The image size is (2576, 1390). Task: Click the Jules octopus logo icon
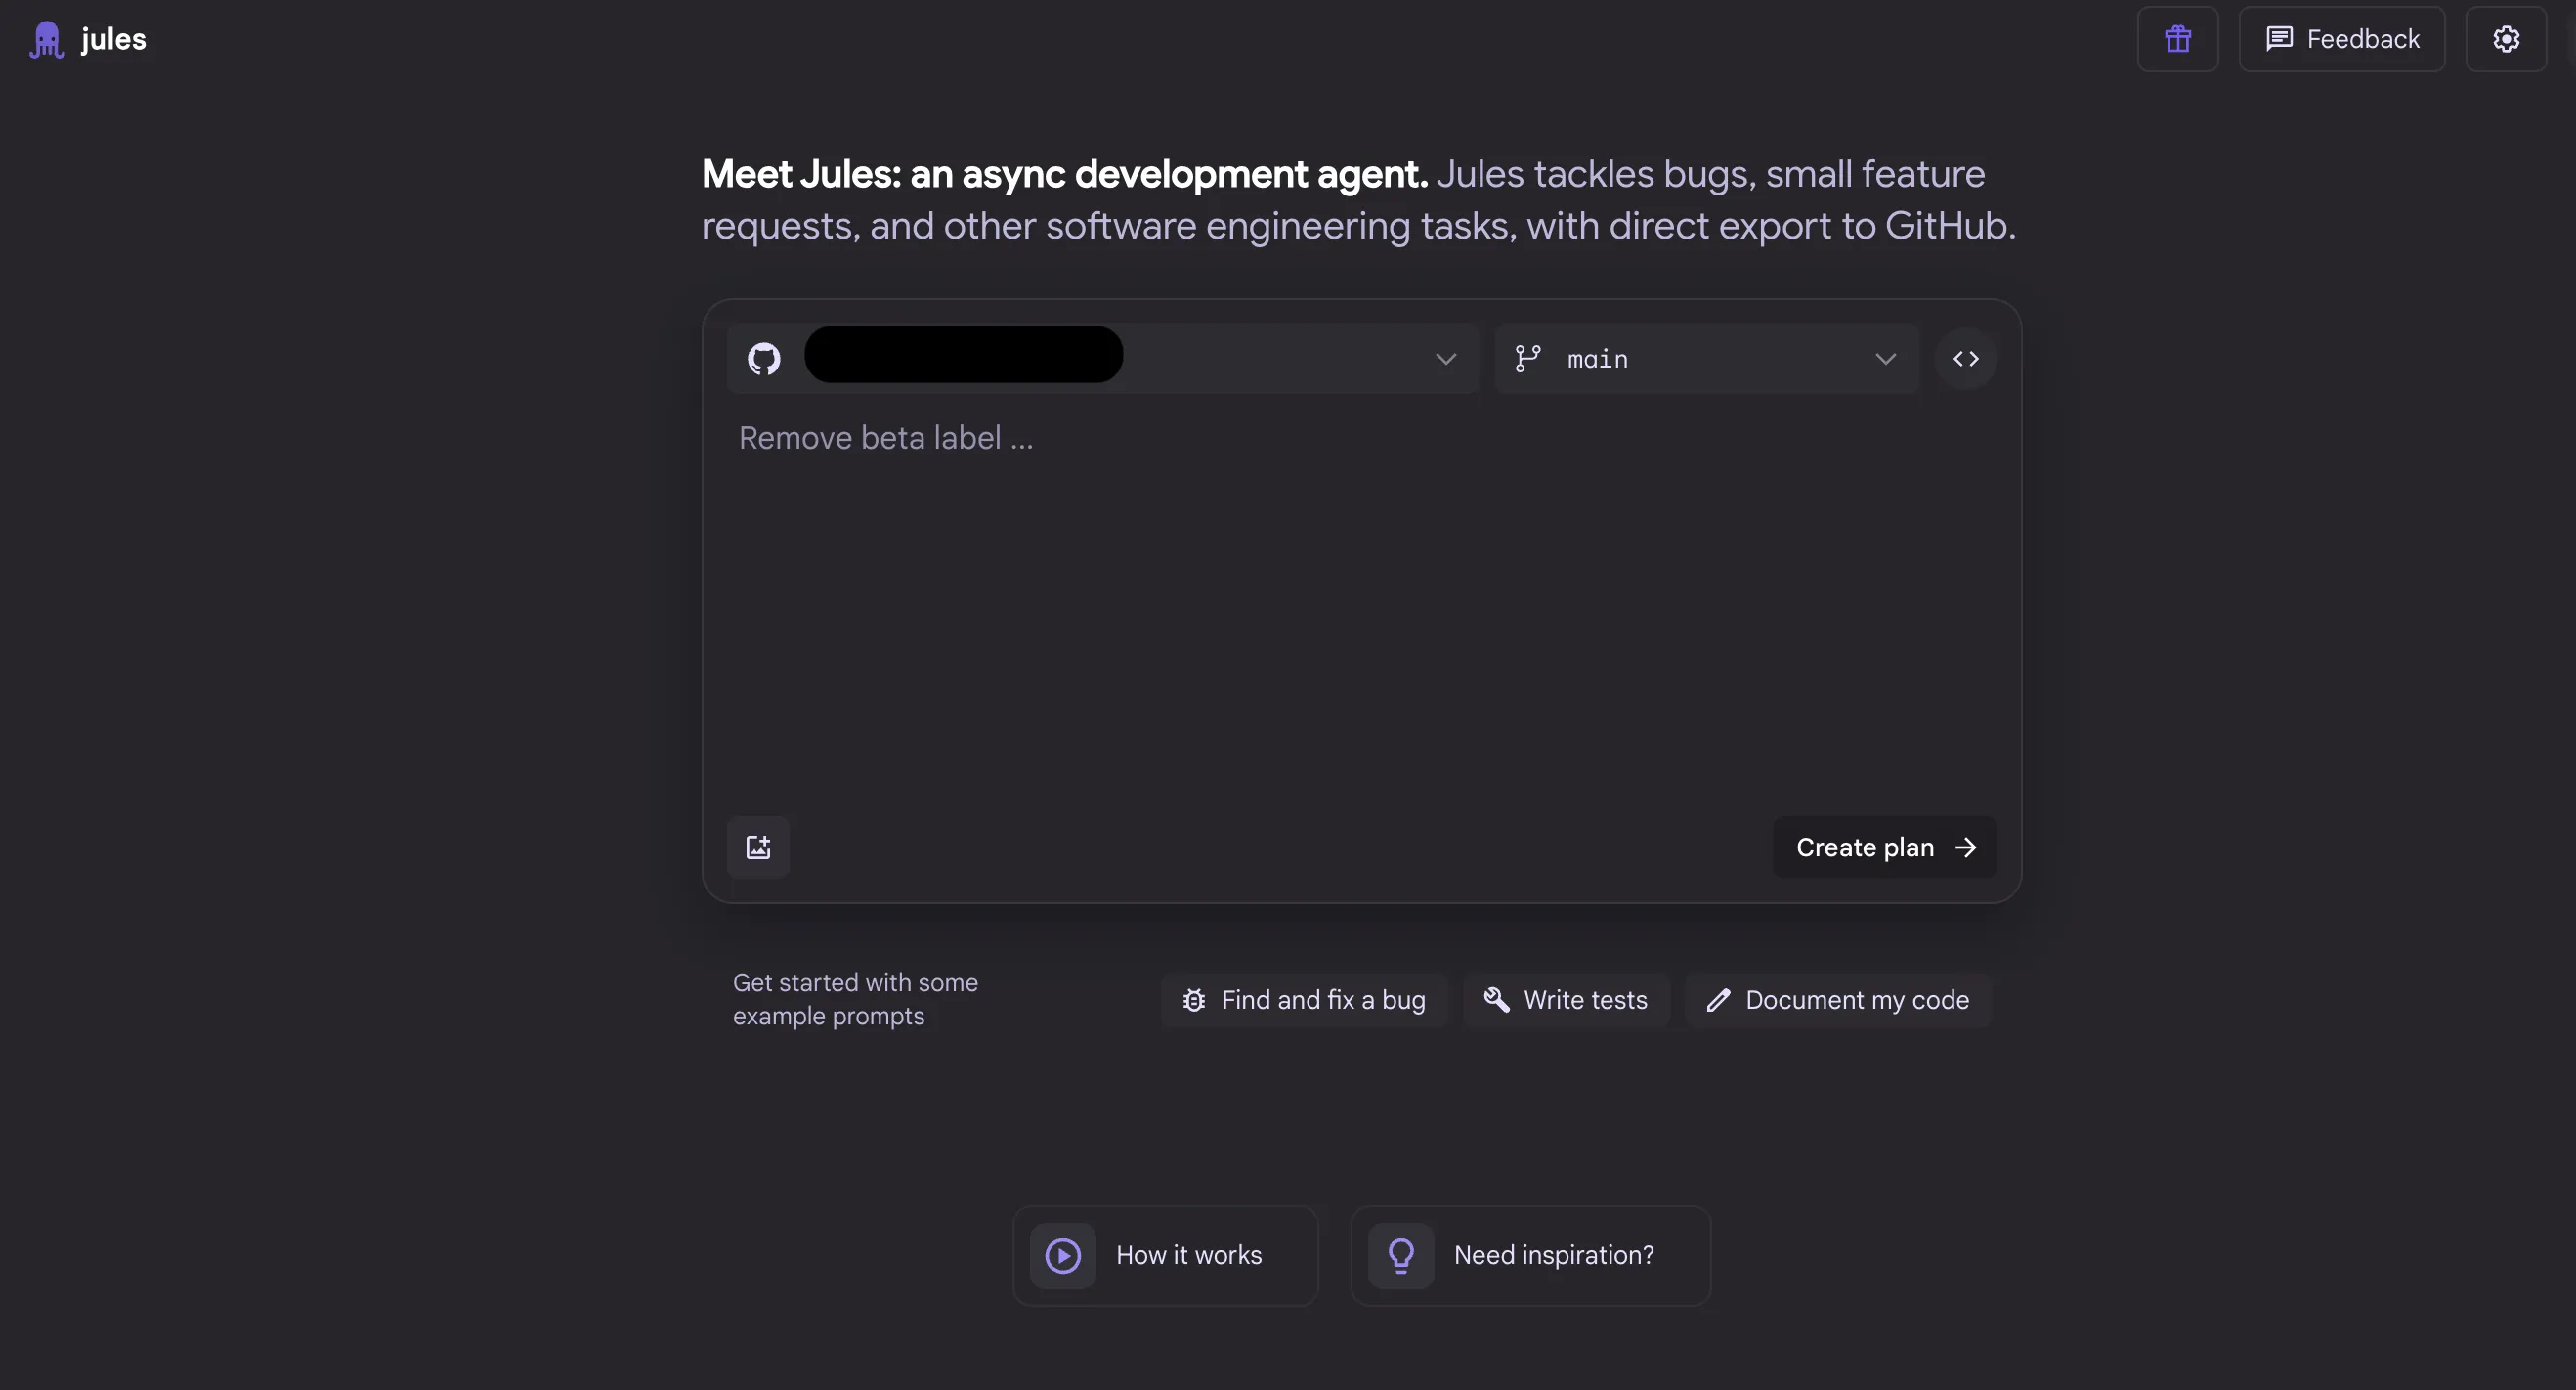point(46,40)
